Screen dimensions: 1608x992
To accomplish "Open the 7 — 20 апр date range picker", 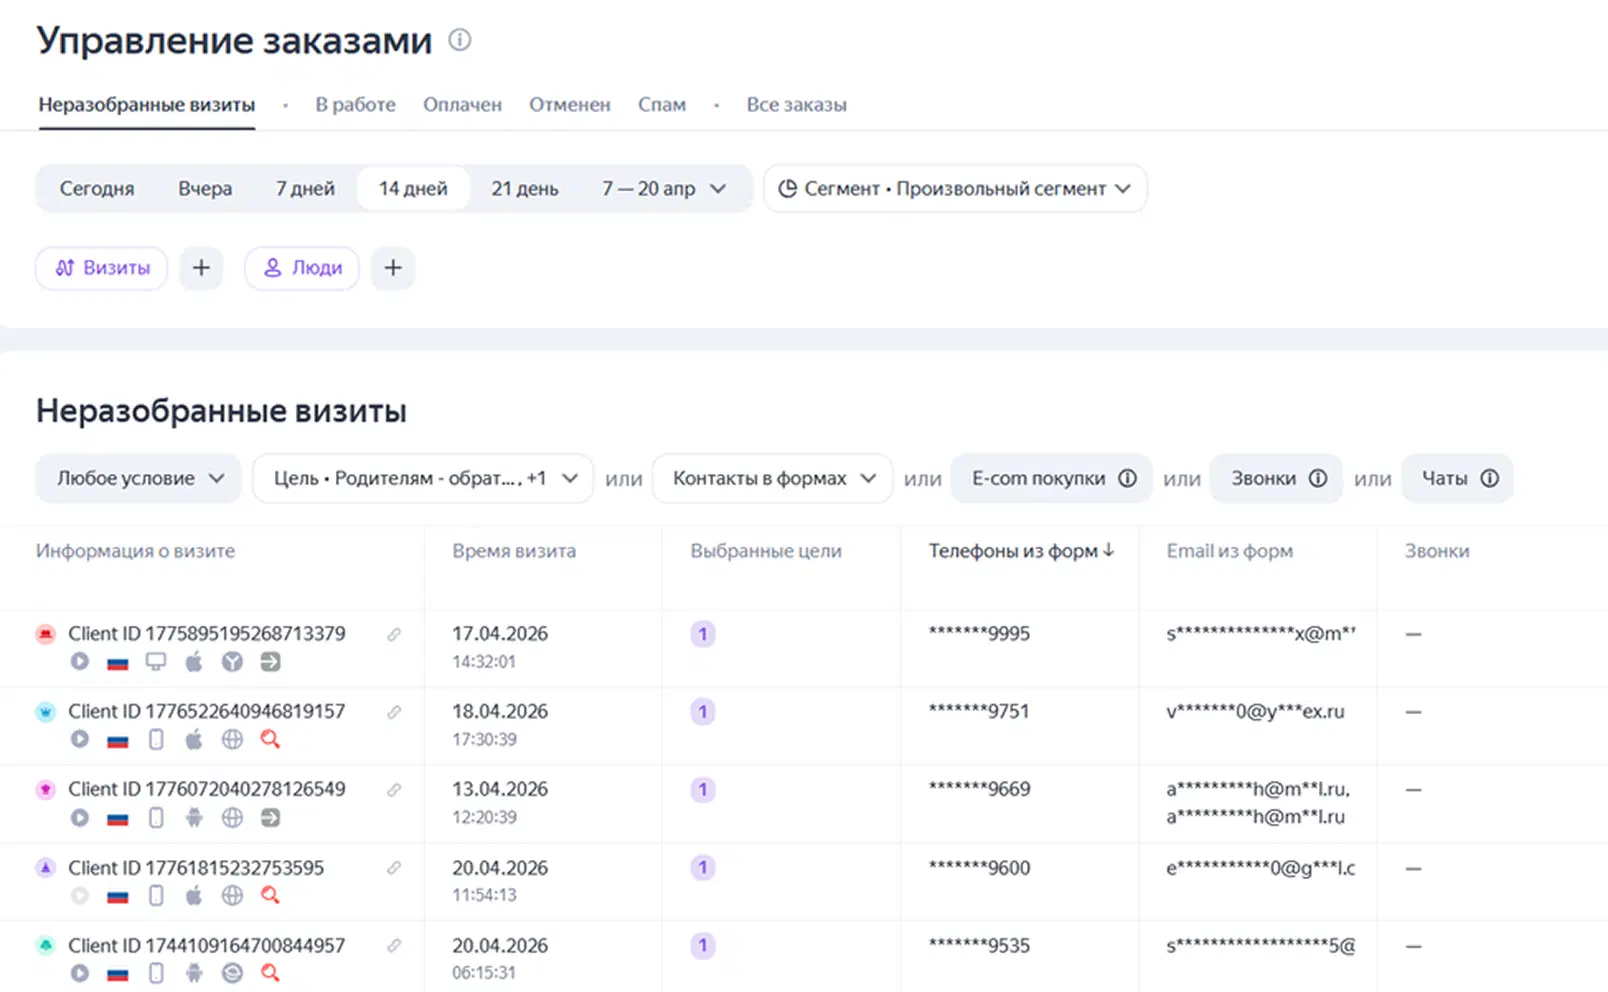I will (664, 189).
